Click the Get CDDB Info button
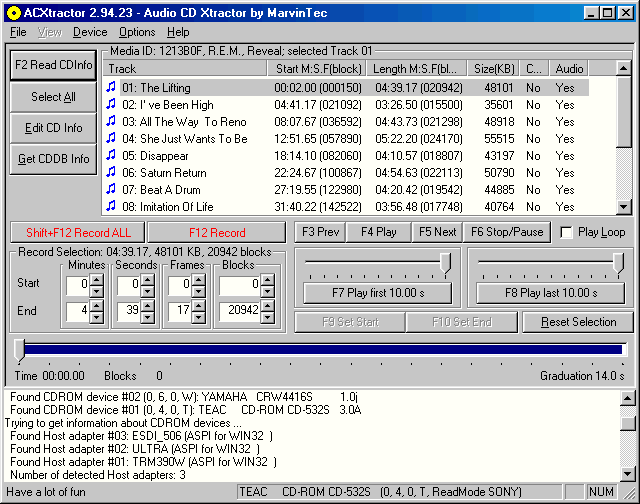The height and width of the screenshot is (504, 640). pos(54,159)
